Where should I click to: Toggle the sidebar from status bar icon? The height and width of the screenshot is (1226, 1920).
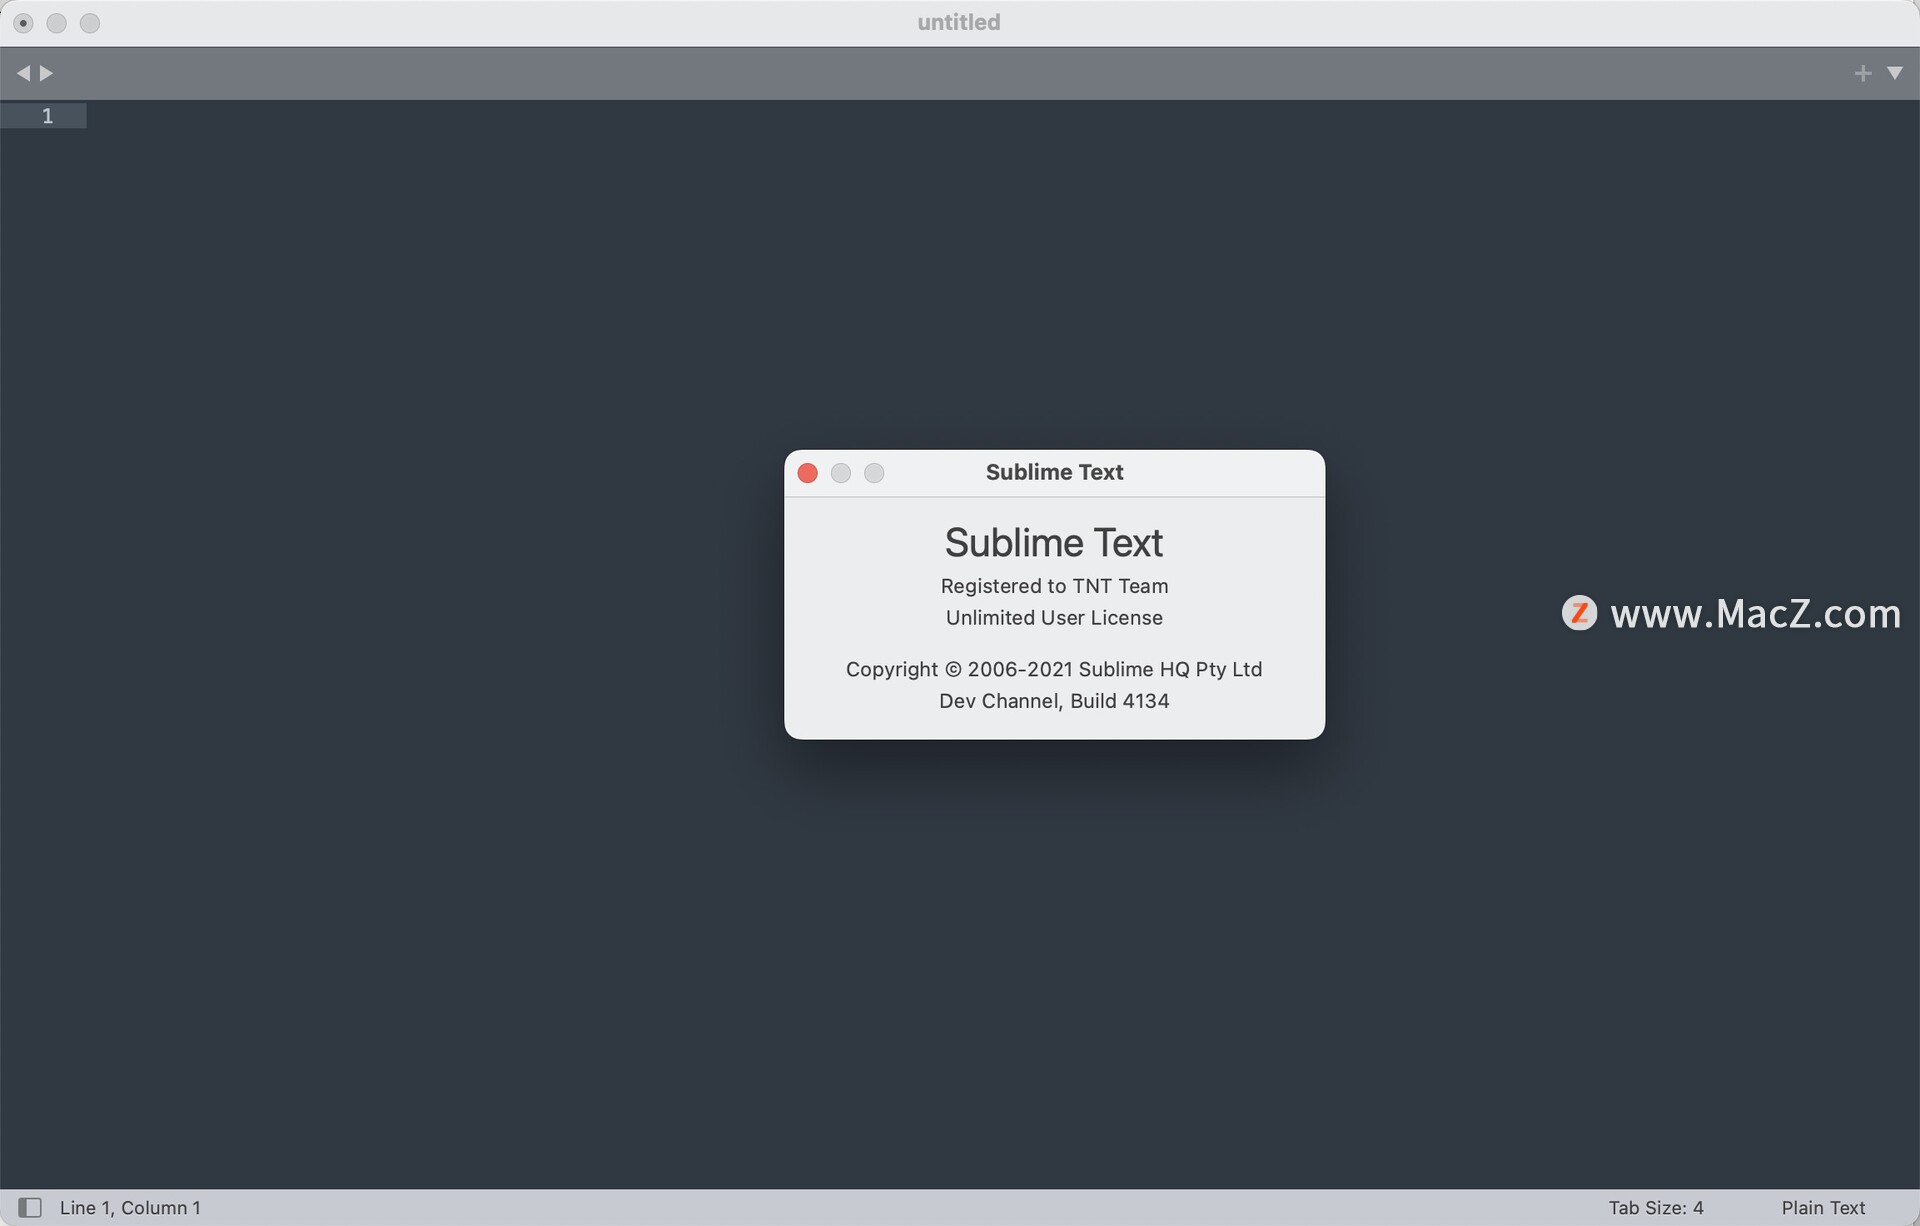tap(30, 1207)
